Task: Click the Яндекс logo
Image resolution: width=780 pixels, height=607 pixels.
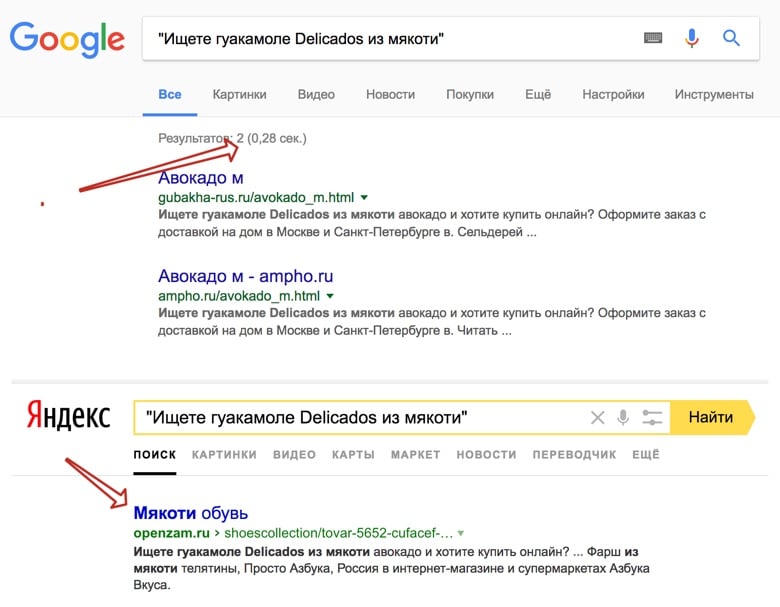Action: [68, 416]
